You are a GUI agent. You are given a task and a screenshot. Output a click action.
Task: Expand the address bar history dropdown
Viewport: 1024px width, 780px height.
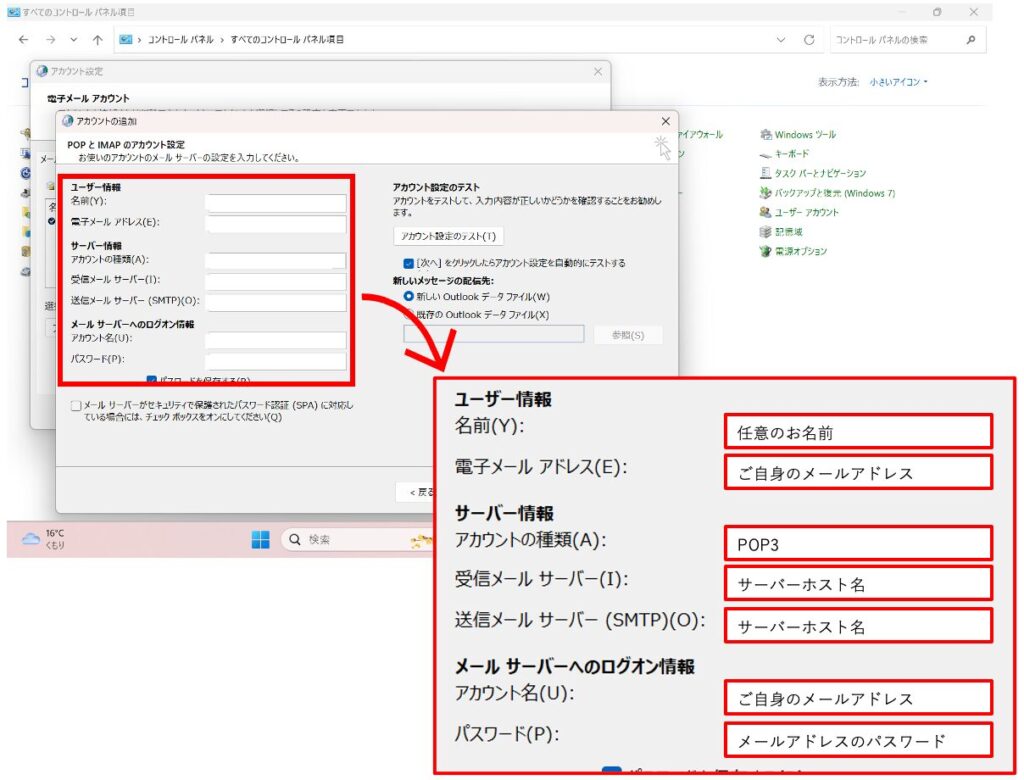click(781, 40)
